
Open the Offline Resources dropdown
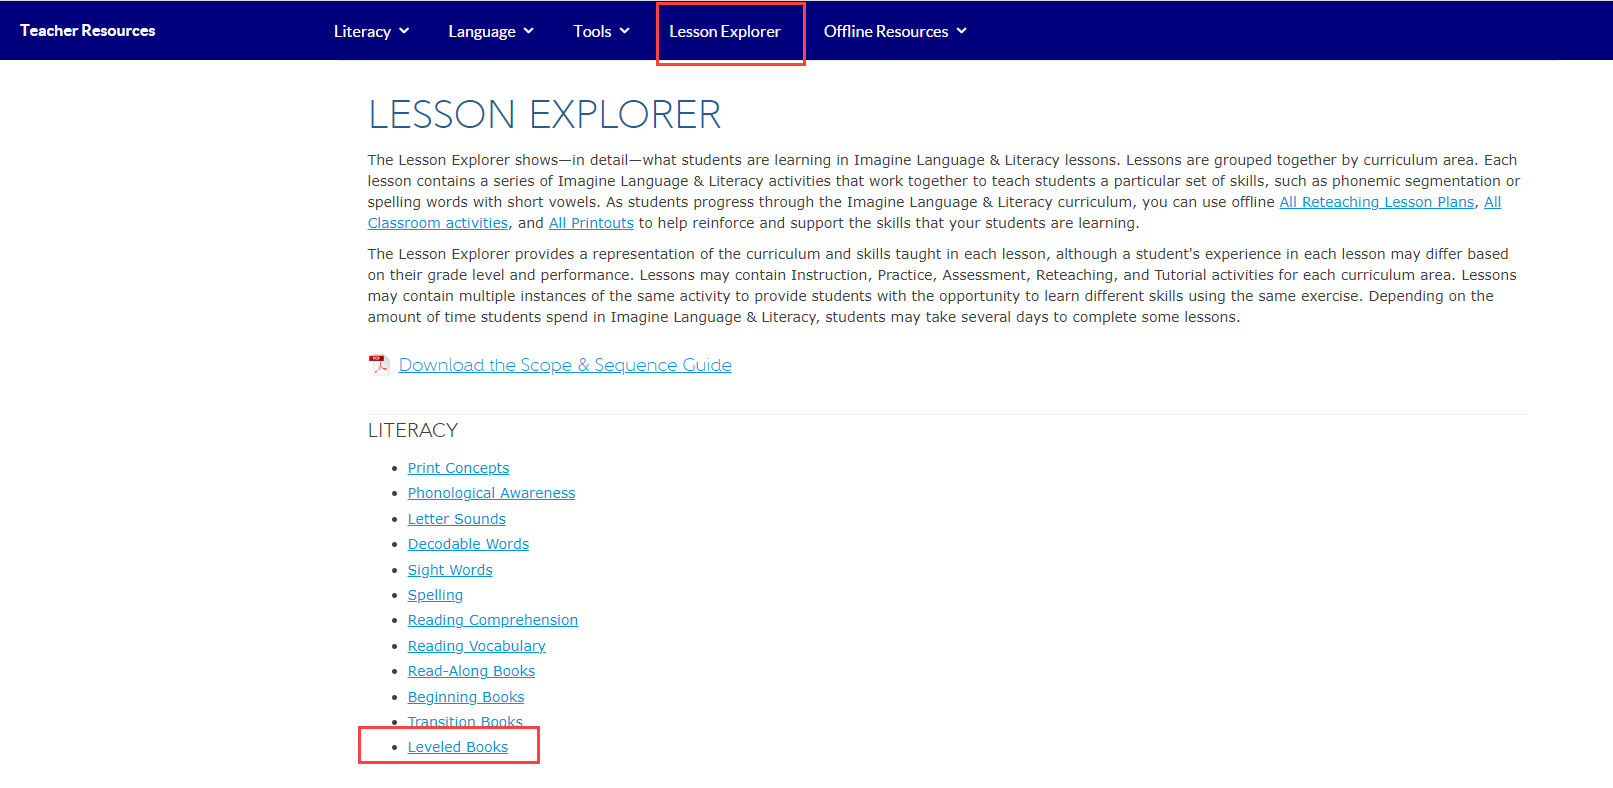point(894,31)
